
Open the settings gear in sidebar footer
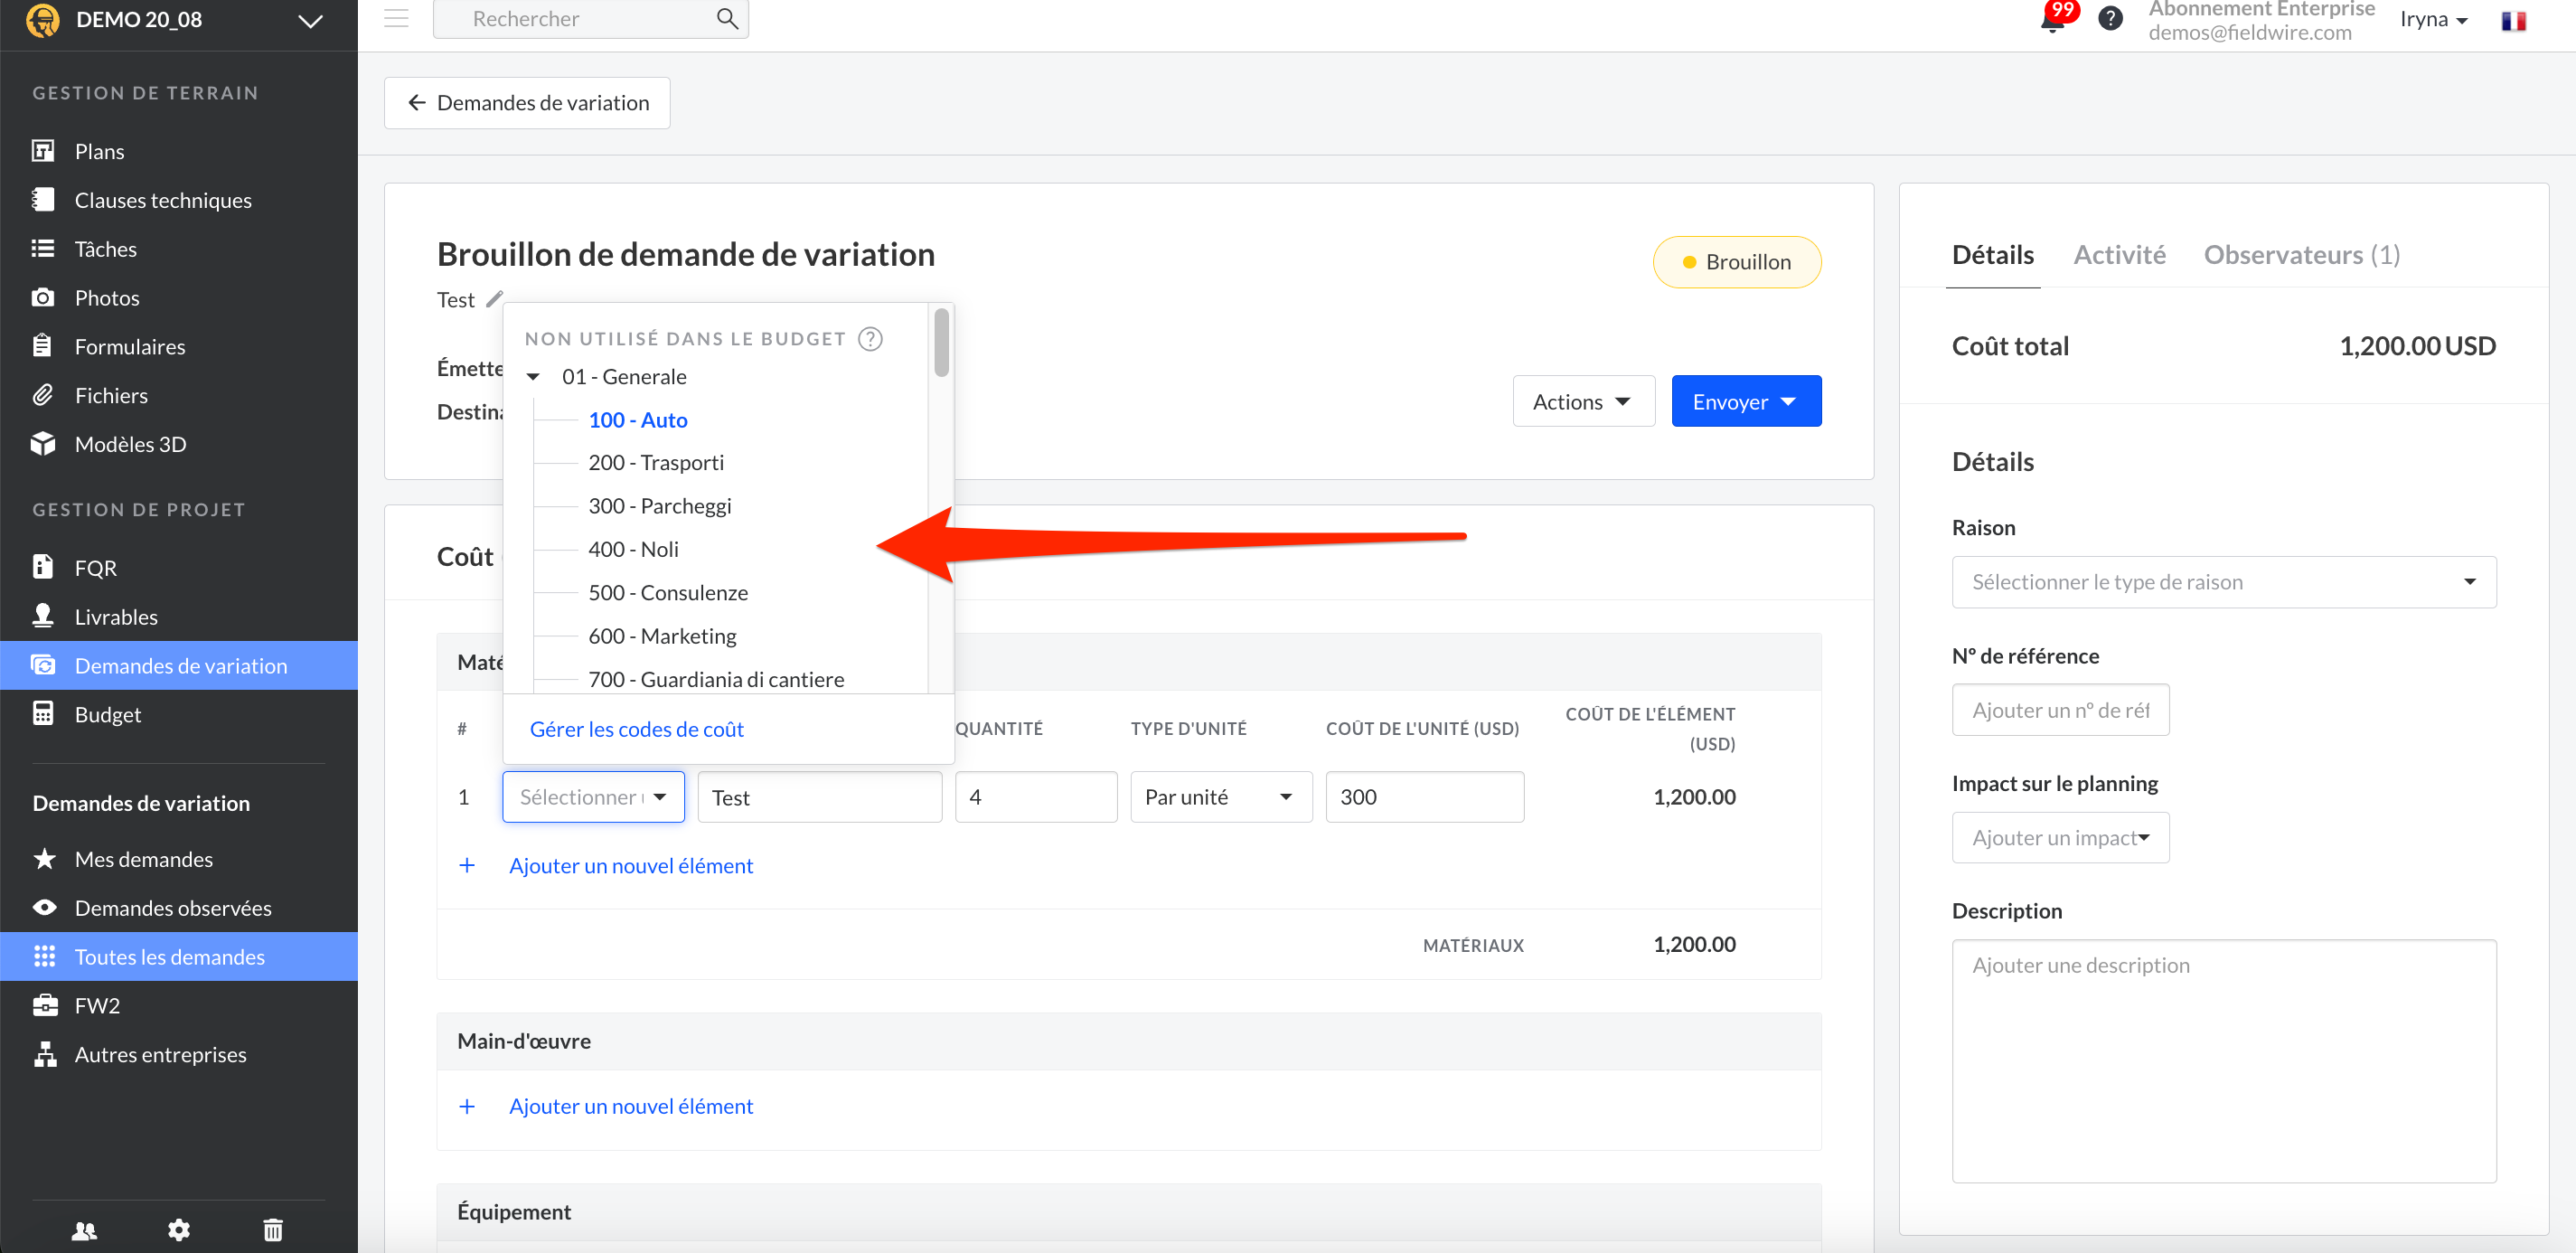click(179, 1229)
